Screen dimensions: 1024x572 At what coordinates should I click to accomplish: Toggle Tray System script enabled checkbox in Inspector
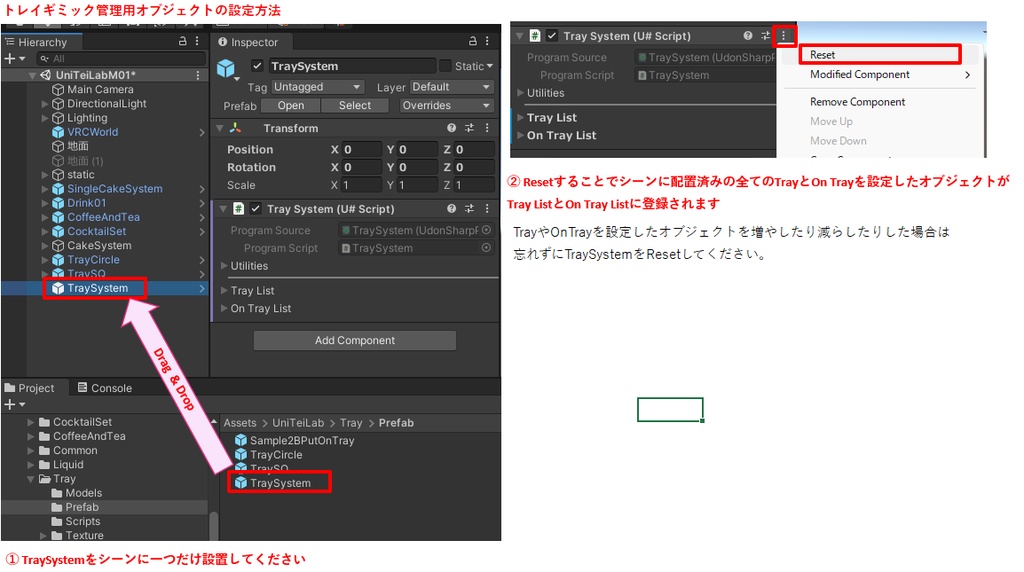[x=256, y=209]
